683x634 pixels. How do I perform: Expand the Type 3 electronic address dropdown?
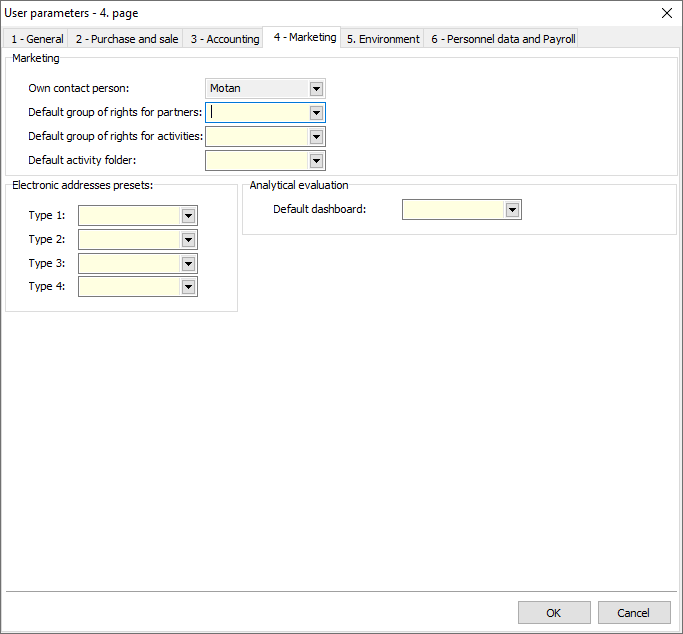click(x=188, y=264)
